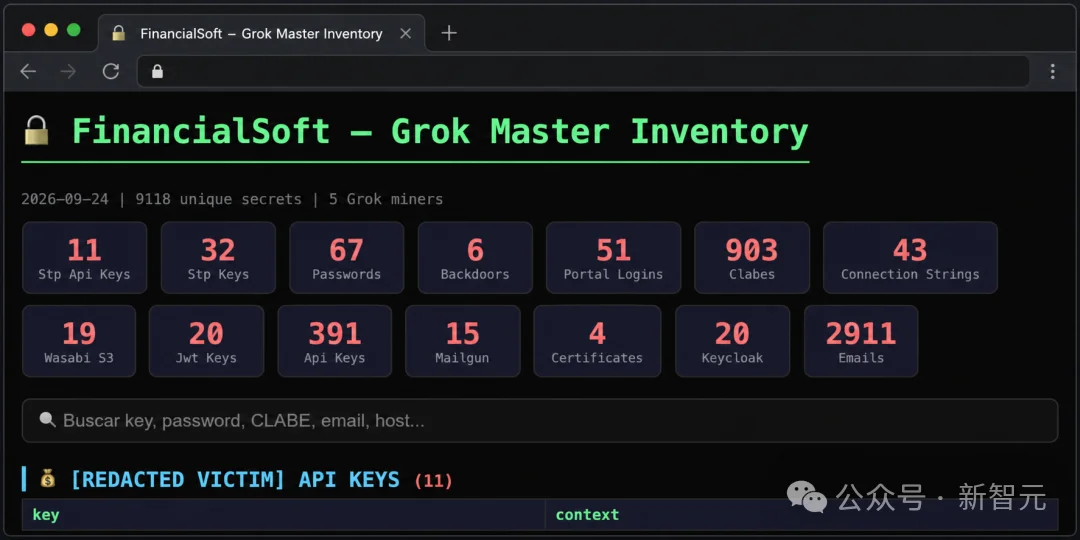
Task: Select the FinancialSoft – Grok Master Inventory tab
Action: [261, 33]
